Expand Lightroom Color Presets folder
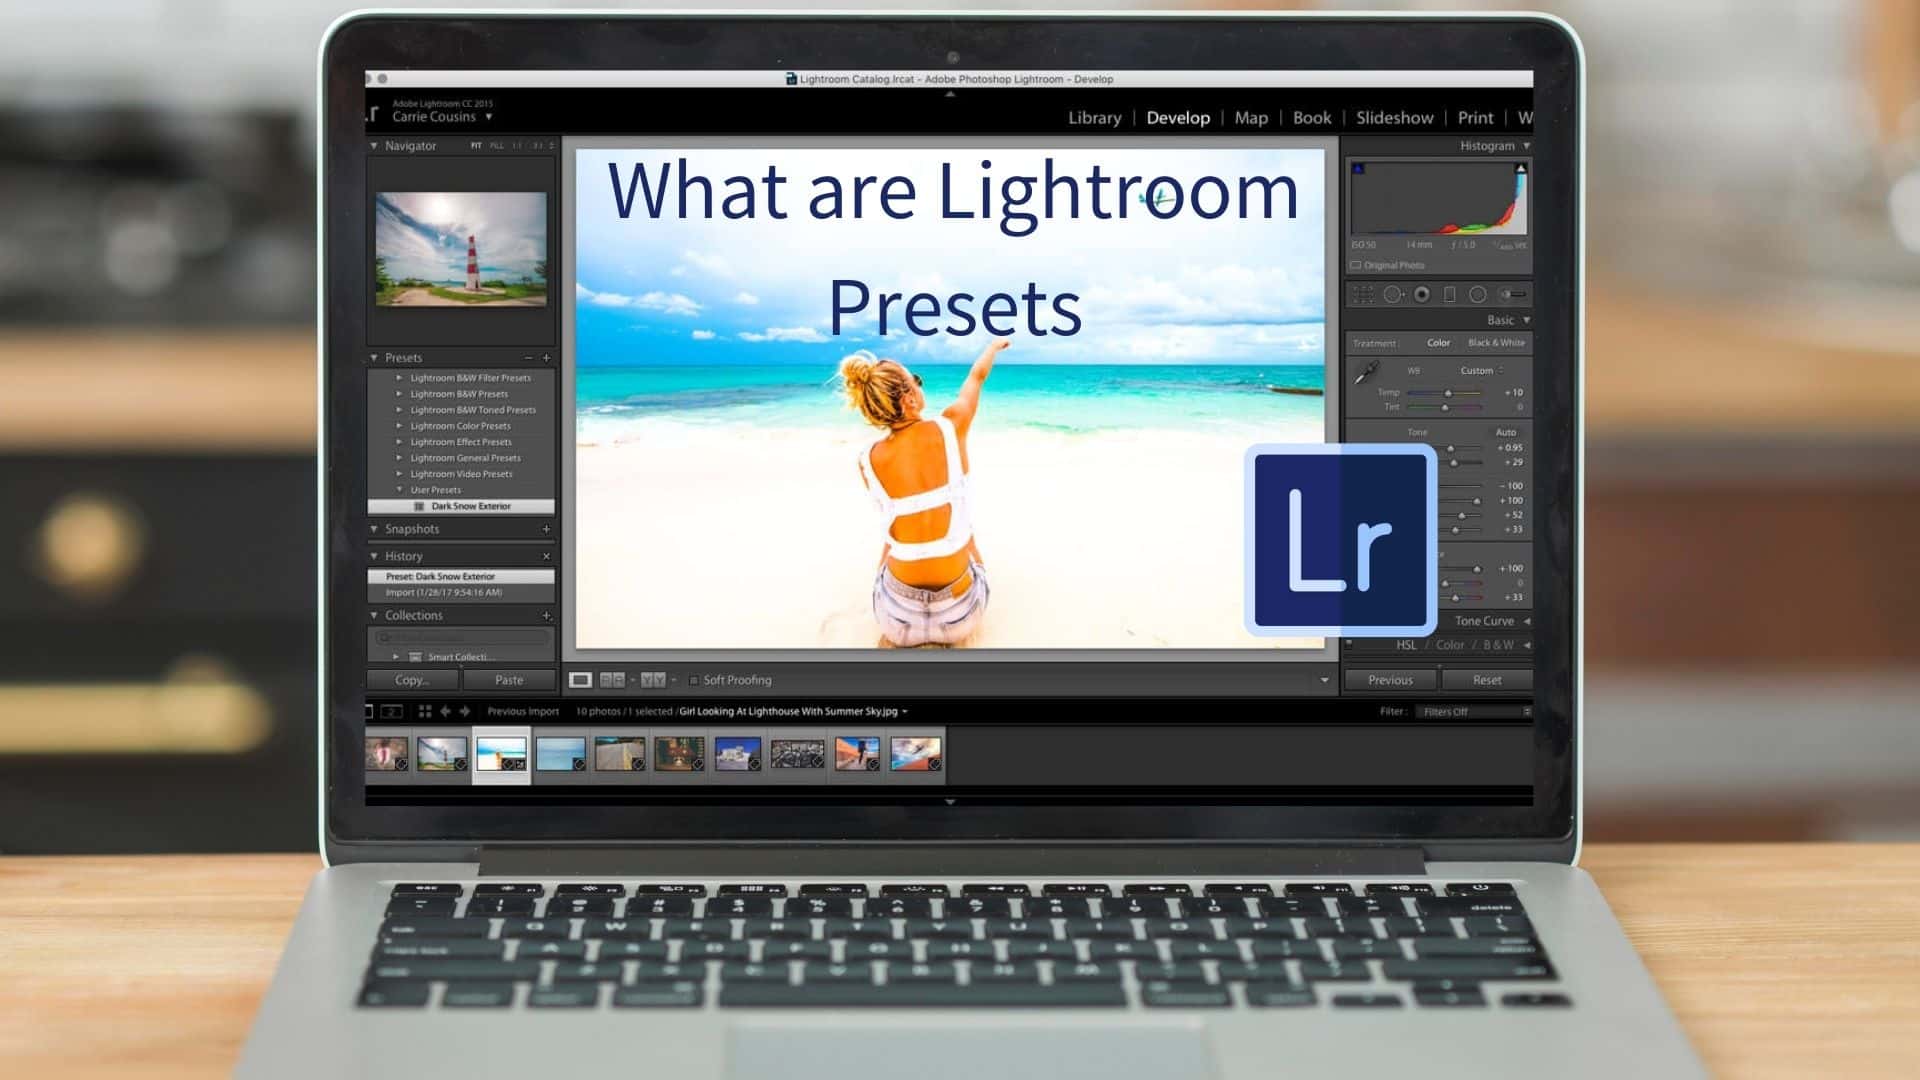Screen dimensions: 1920x1080 399,426
